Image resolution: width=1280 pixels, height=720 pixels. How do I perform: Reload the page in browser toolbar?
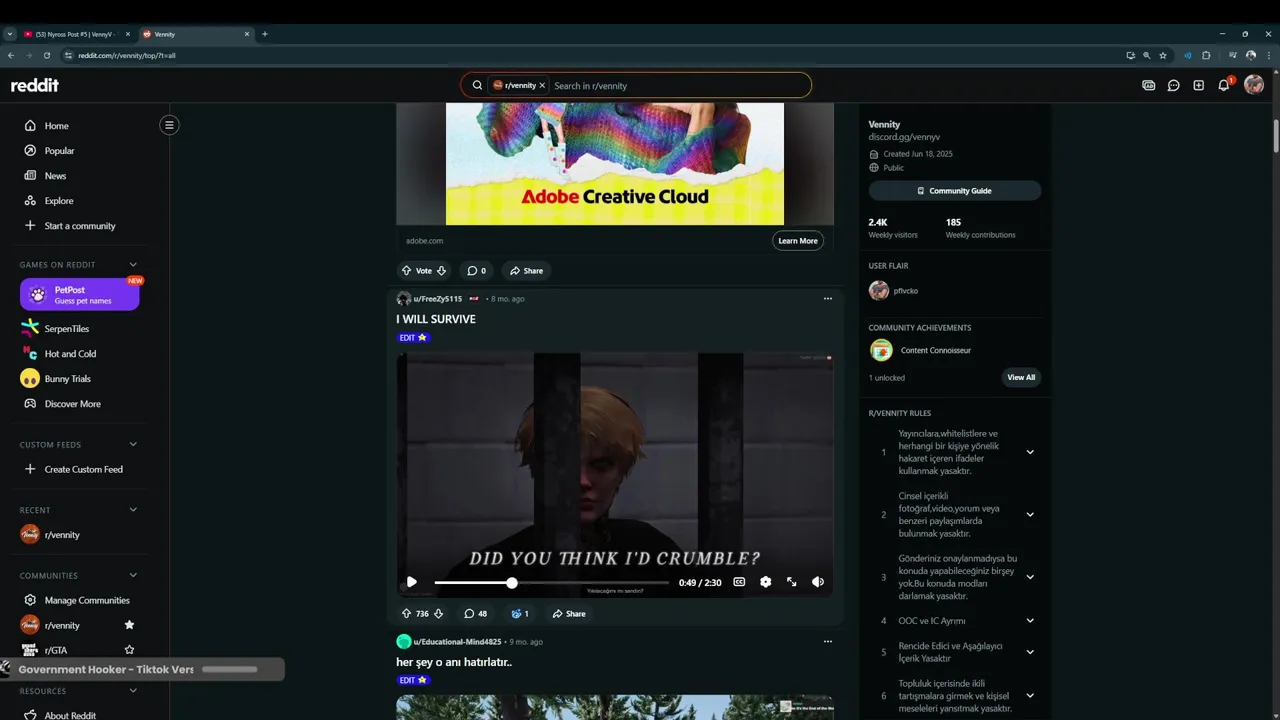[47, 55]
